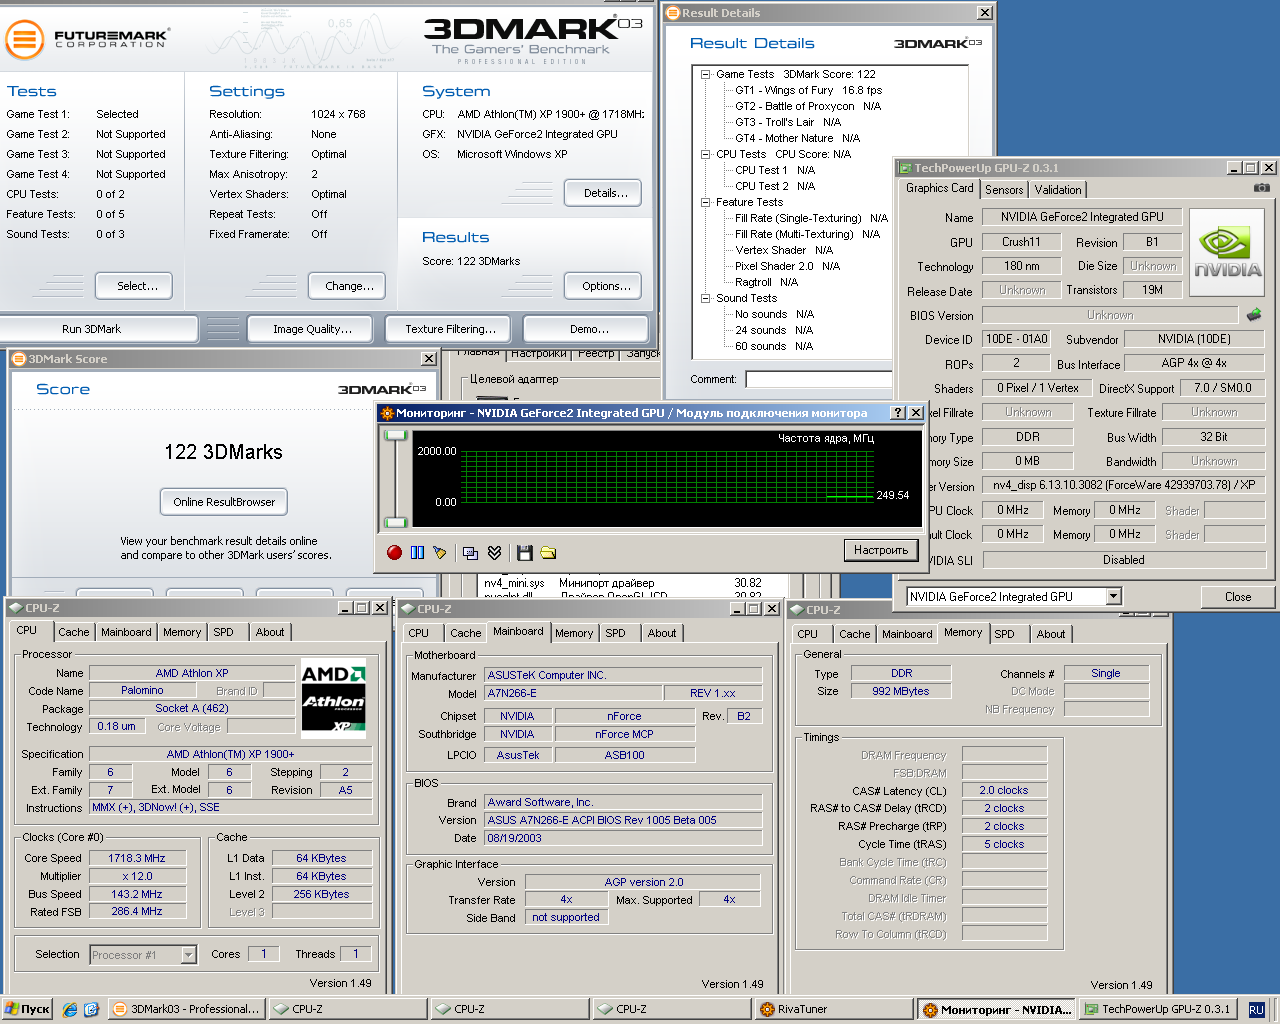Collapse the Sound Tests tree node
Viewport: 1280px width, 1024px height.
click(706, 298)
